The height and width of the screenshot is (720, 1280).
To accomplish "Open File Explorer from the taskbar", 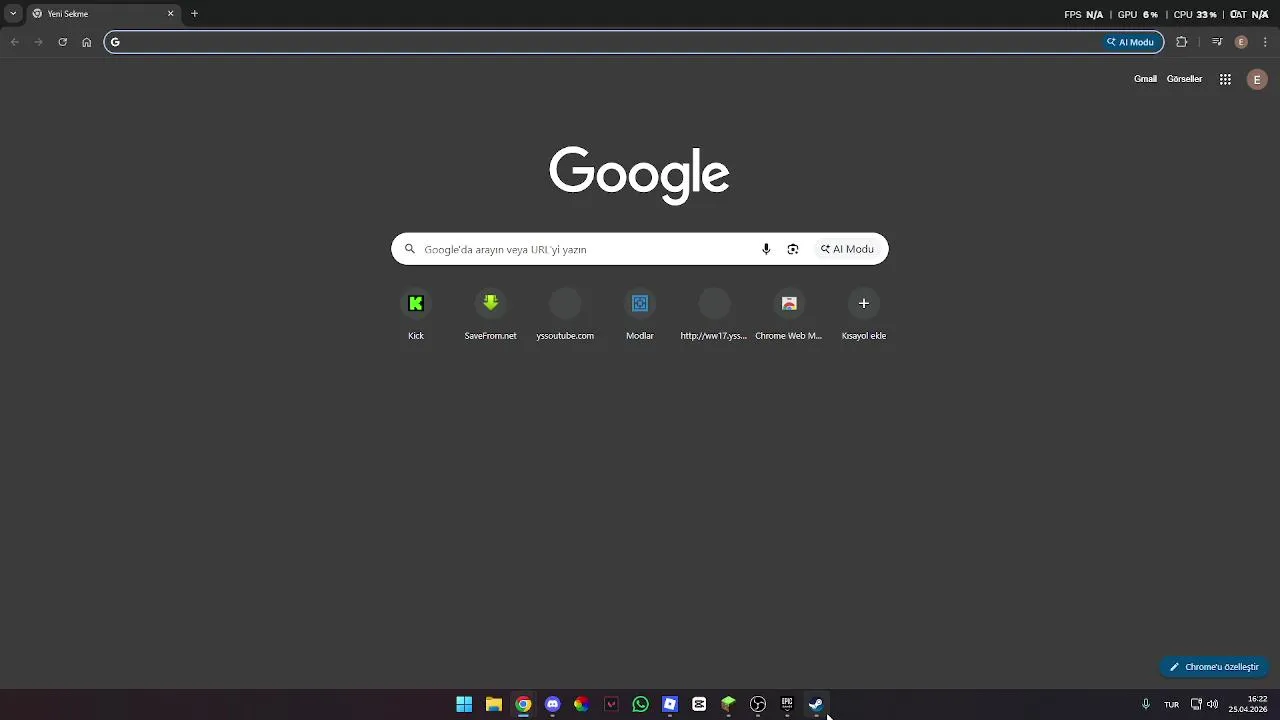I will coord(493,704).
